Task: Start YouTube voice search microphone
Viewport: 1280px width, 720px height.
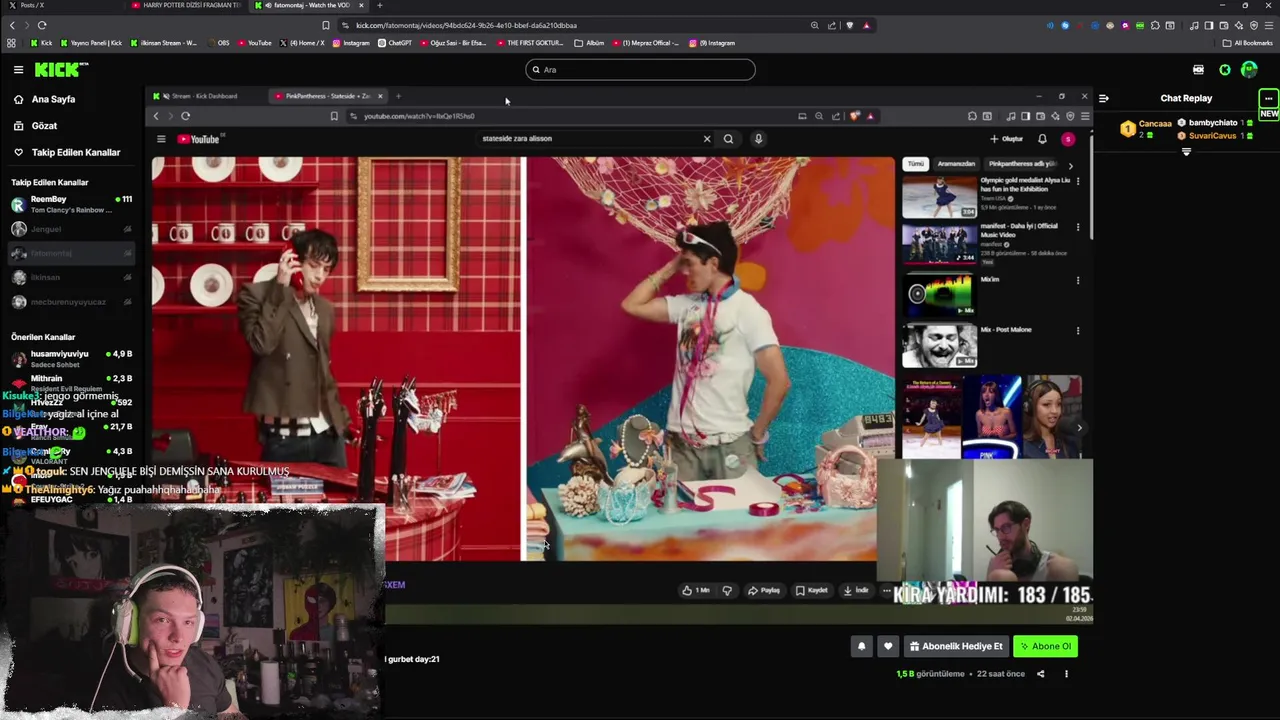Action: tap(758, 139)
